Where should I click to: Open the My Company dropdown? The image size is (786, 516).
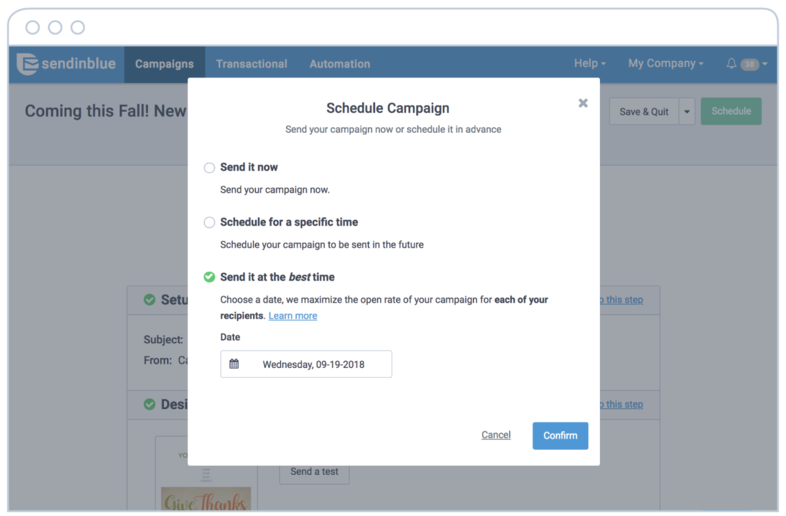666,63
